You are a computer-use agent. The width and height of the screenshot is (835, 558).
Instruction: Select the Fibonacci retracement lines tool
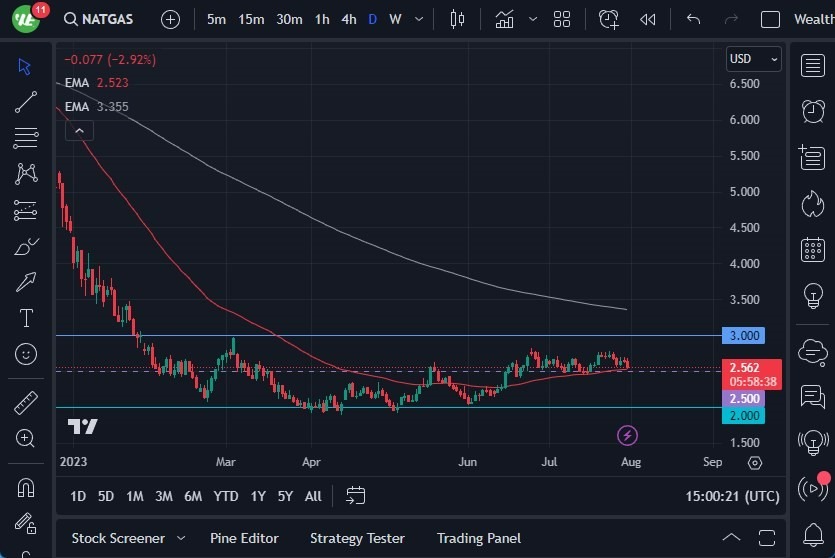[26, 138]
